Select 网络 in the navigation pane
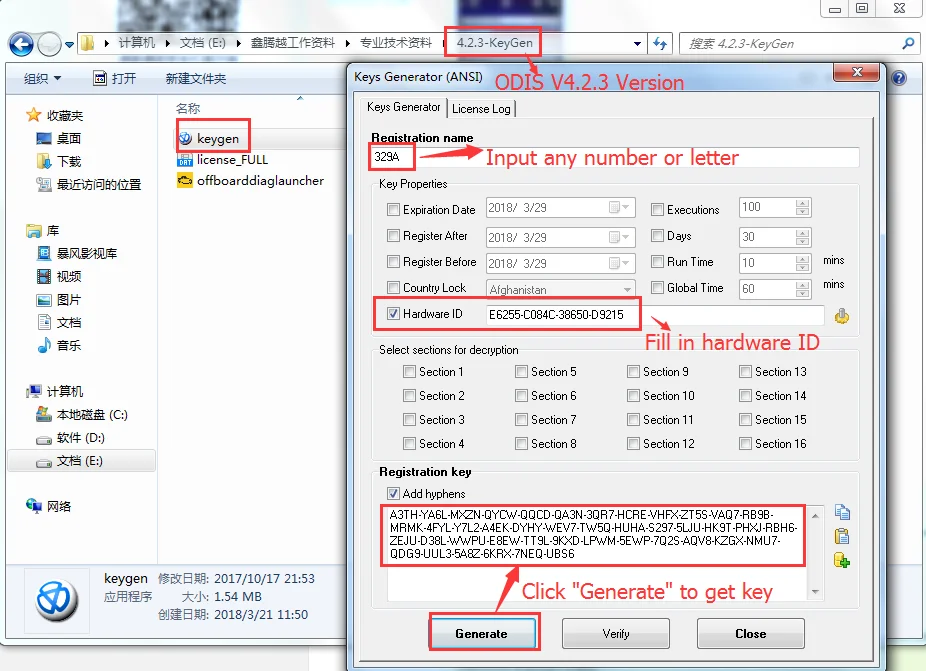Viewport: 926px width, 671px height. click(x=48, y=506)
